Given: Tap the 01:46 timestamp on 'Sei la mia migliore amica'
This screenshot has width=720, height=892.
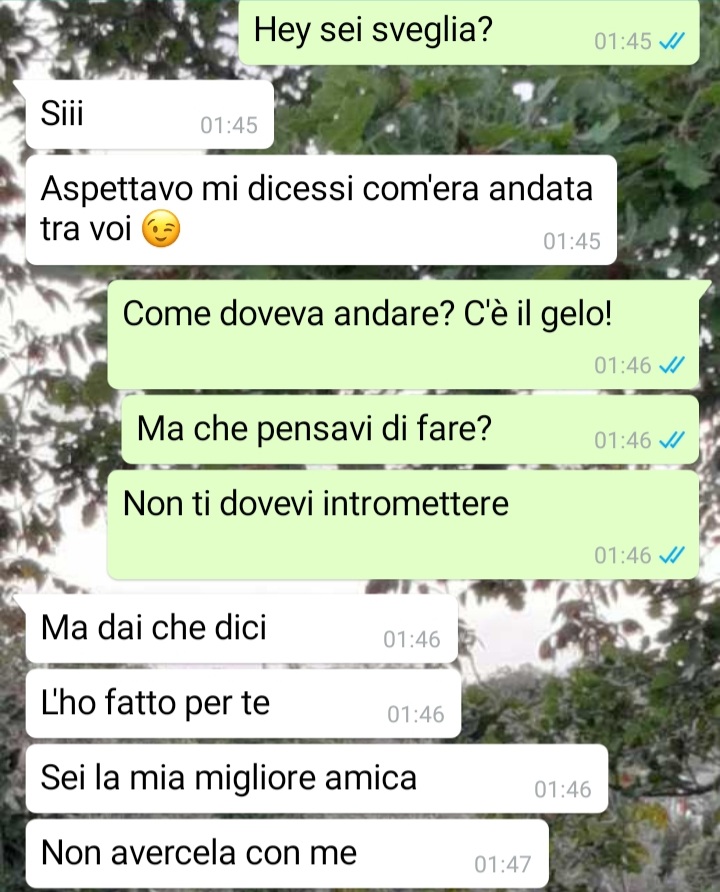Looking at the screenshot, I should coord(563,790).
